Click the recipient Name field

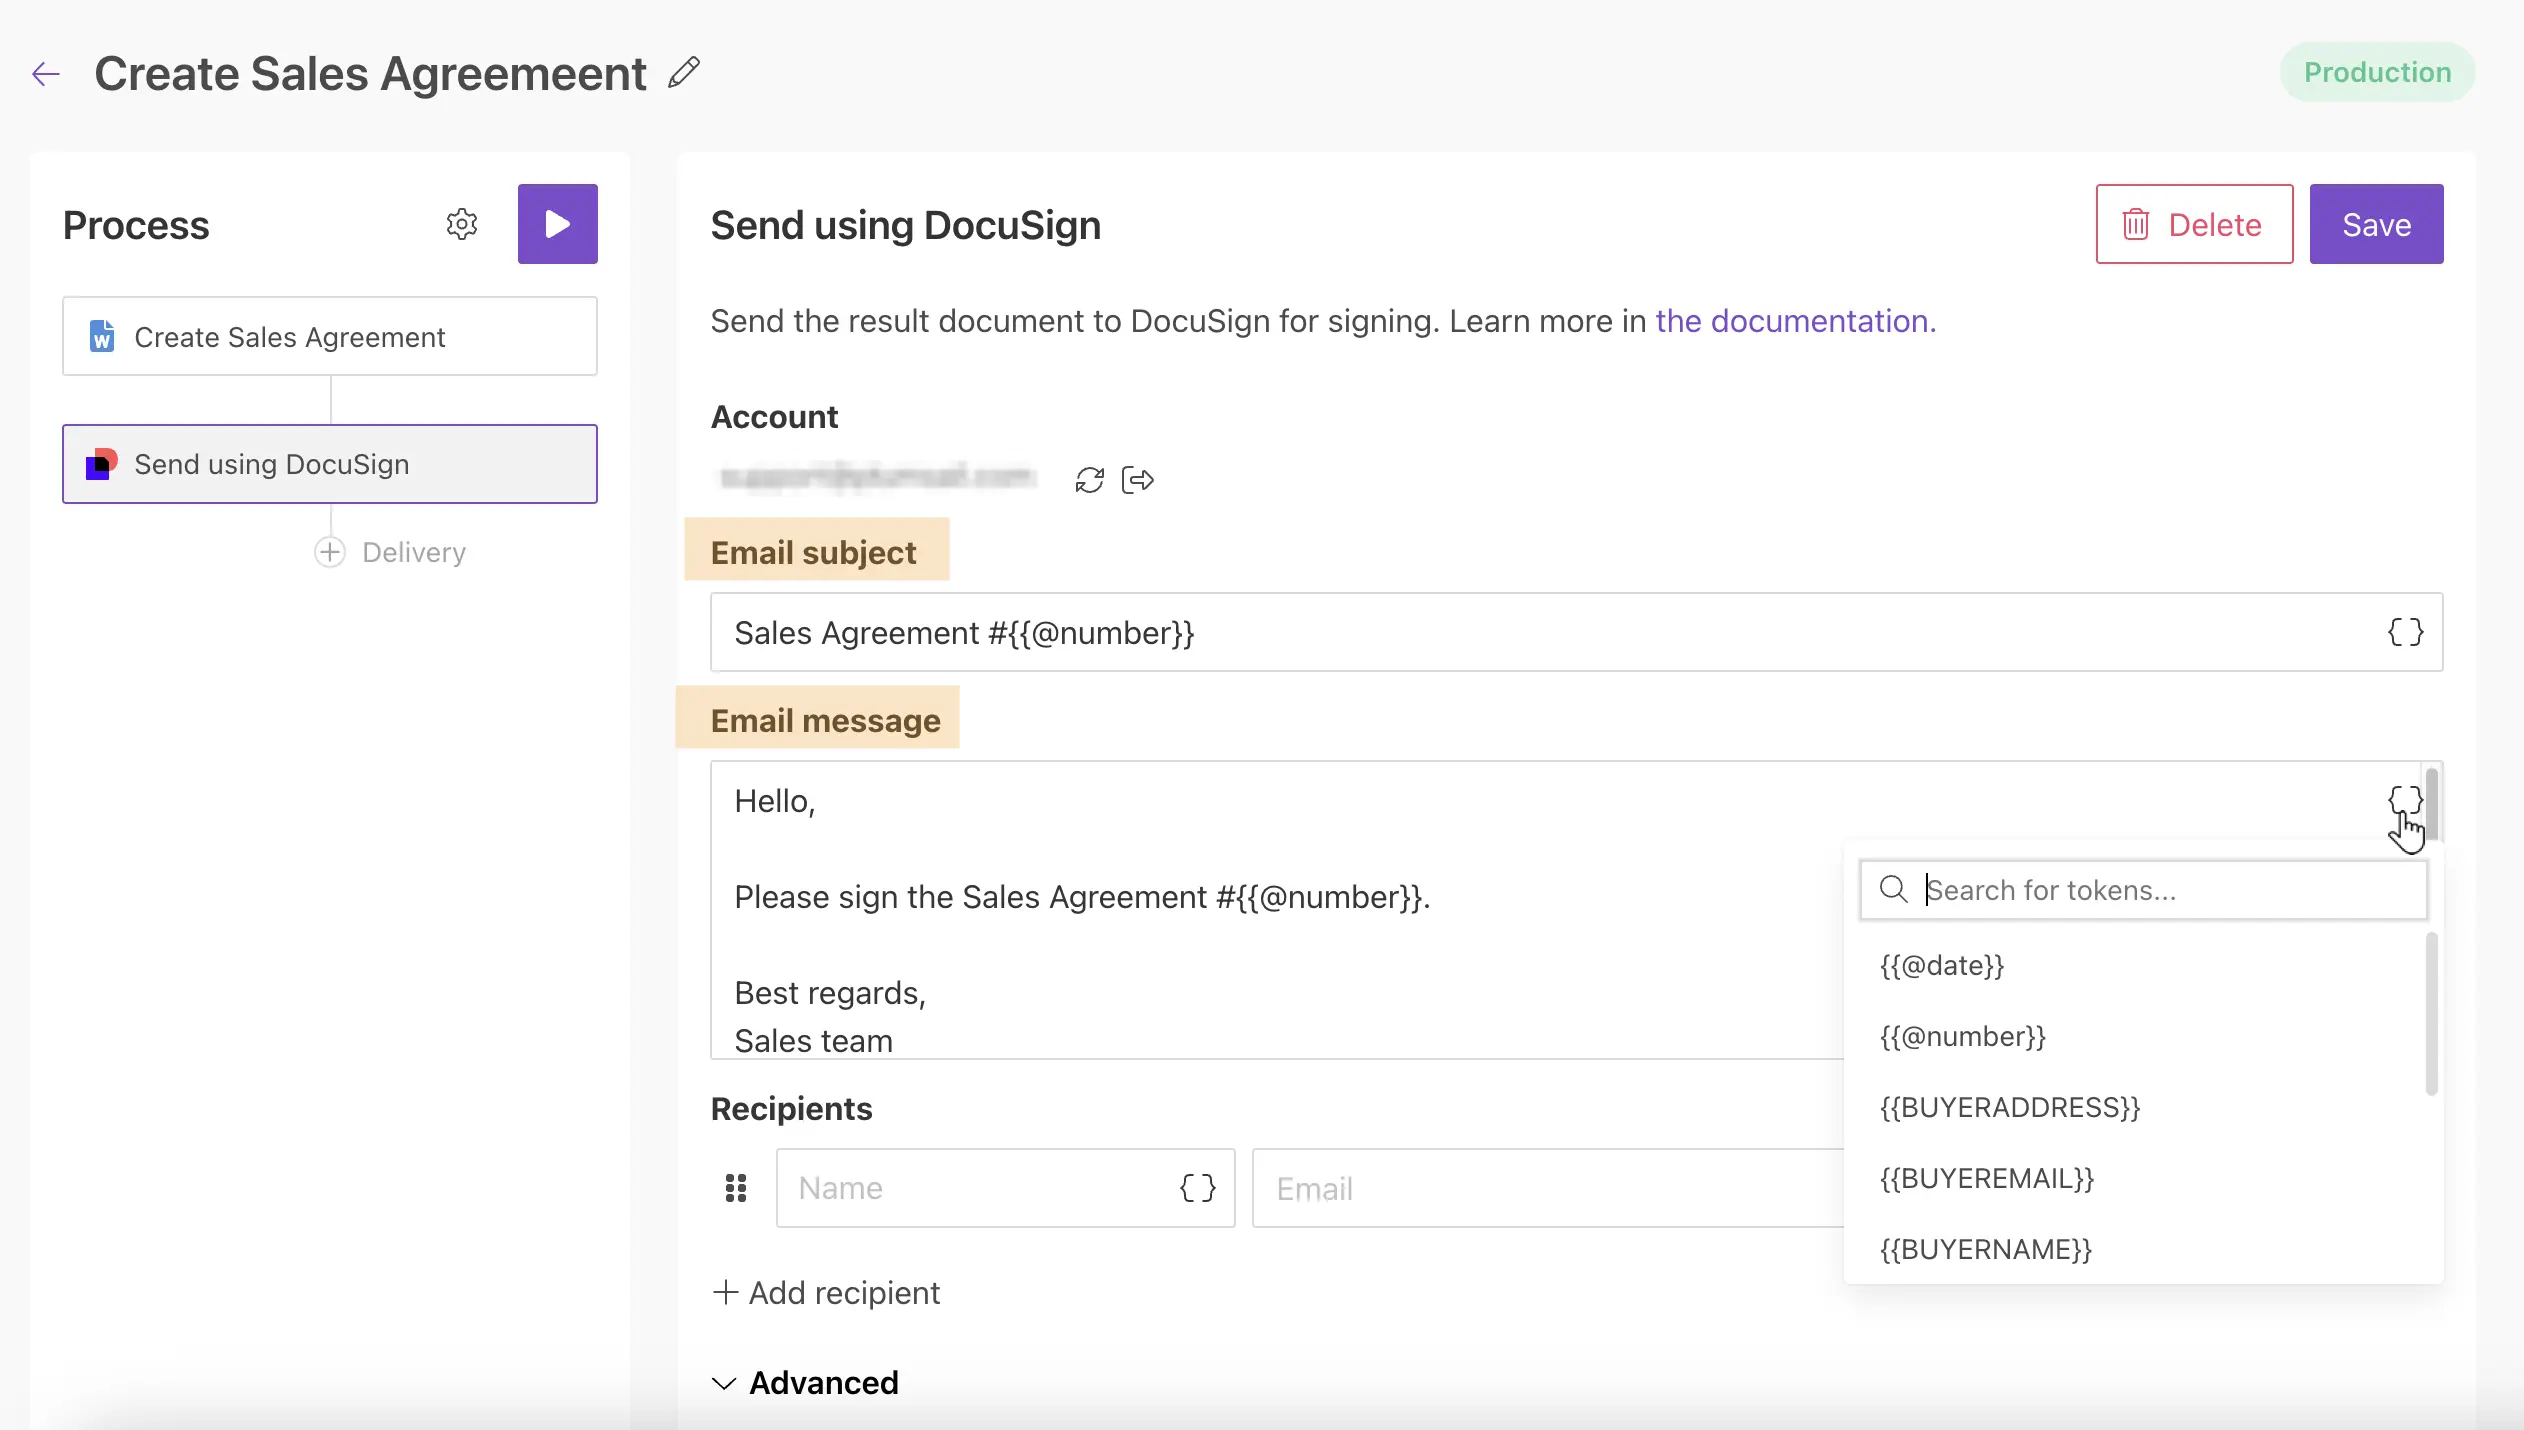click(x=1005, y=1188)
